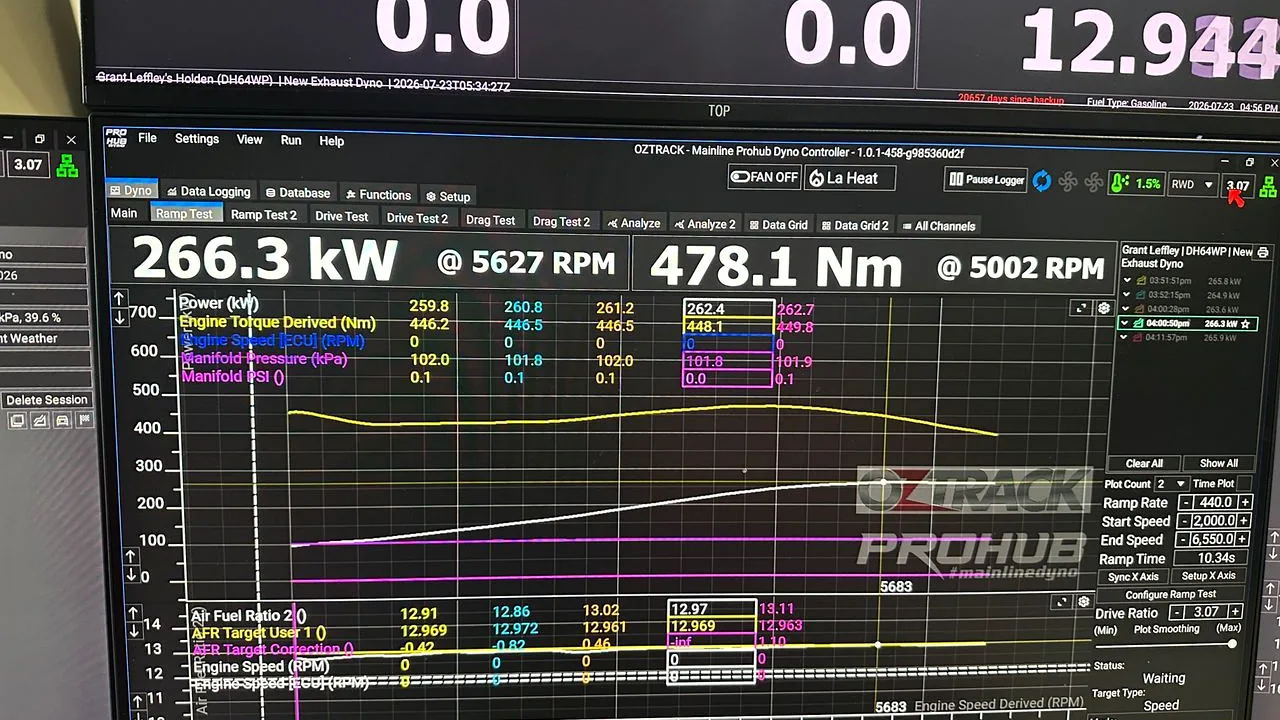
Task: Click the chart icon under Delete Session
Action: pyautogui.click(x=40, y=421)
